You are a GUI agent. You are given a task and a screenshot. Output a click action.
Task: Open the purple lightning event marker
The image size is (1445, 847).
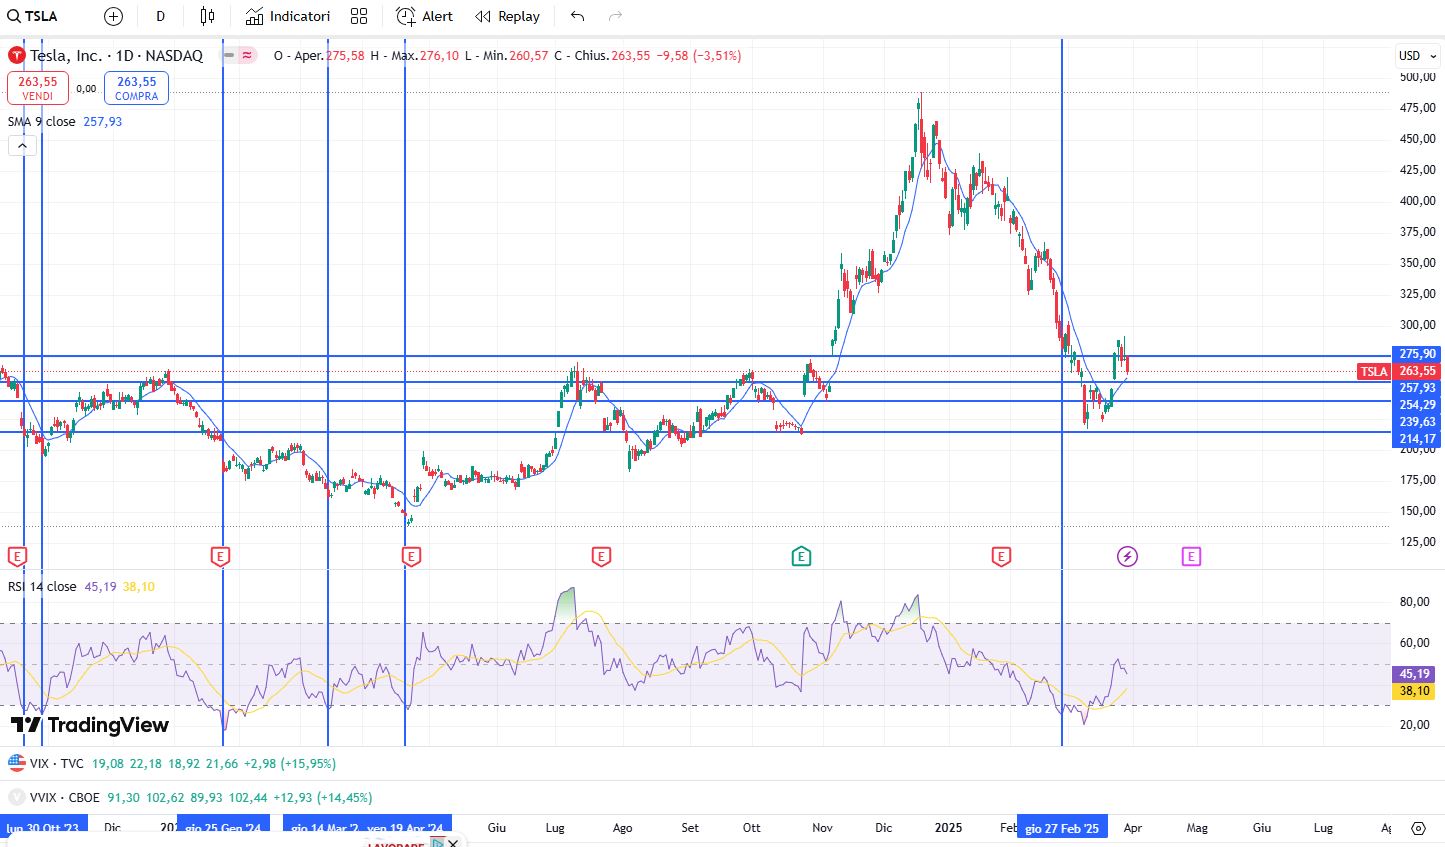point(1127,556)
